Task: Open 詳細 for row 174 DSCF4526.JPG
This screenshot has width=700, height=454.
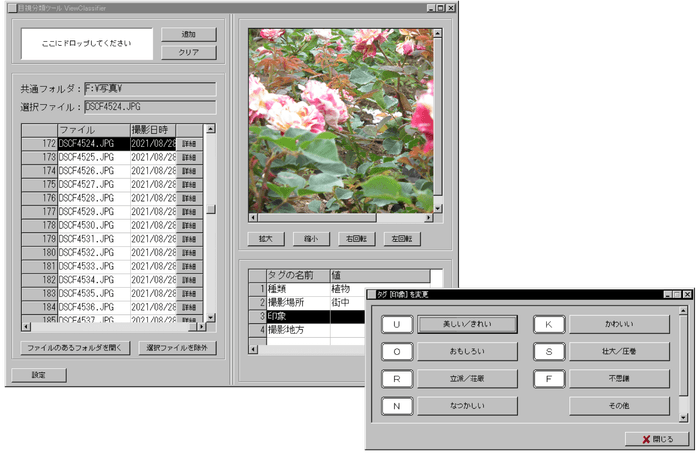Action: (189, 171)
